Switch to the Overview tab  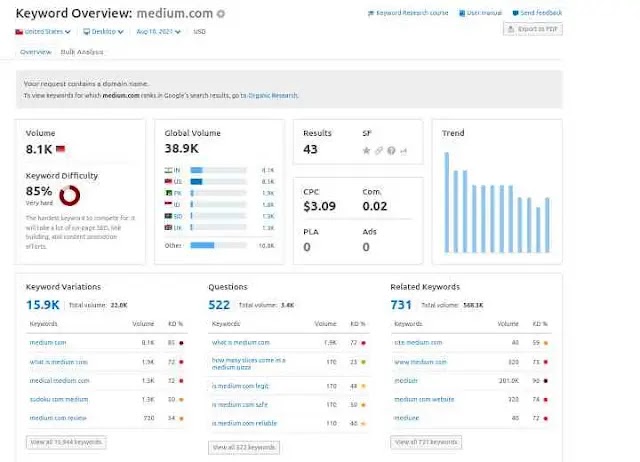click(36, 52)
